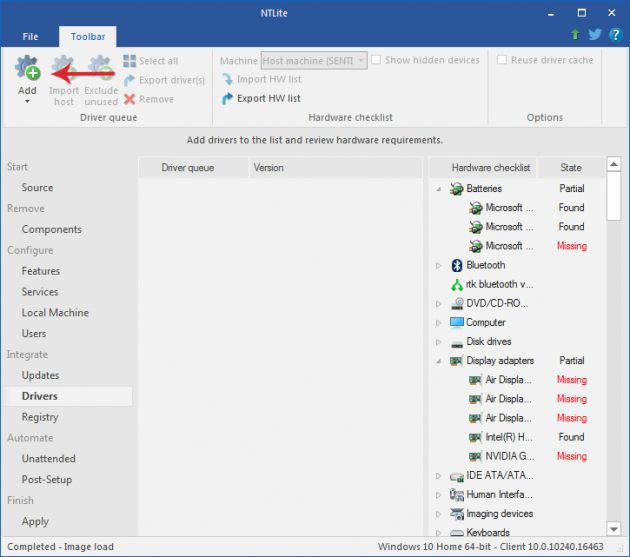Image resolution: width=630 pixels, height=557 pixels.
Task: Click the hardware list scrollbar thumb
Action: [614, 196]
